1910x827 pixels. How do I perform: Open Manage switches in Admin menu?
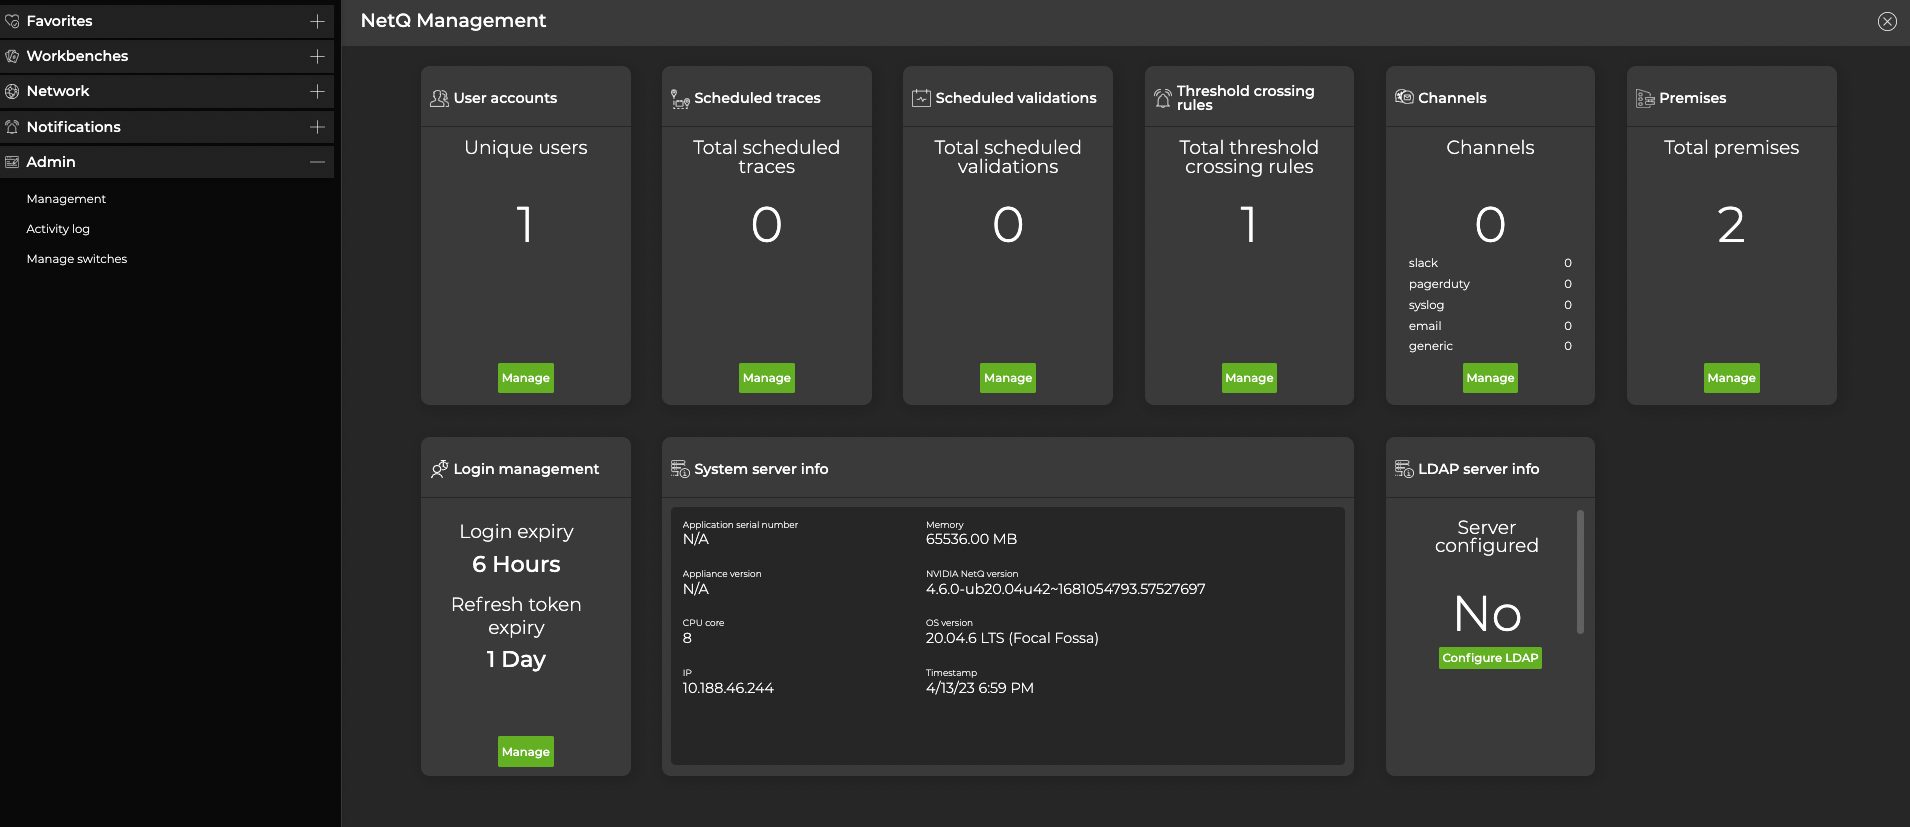click(x=77, y=259)
